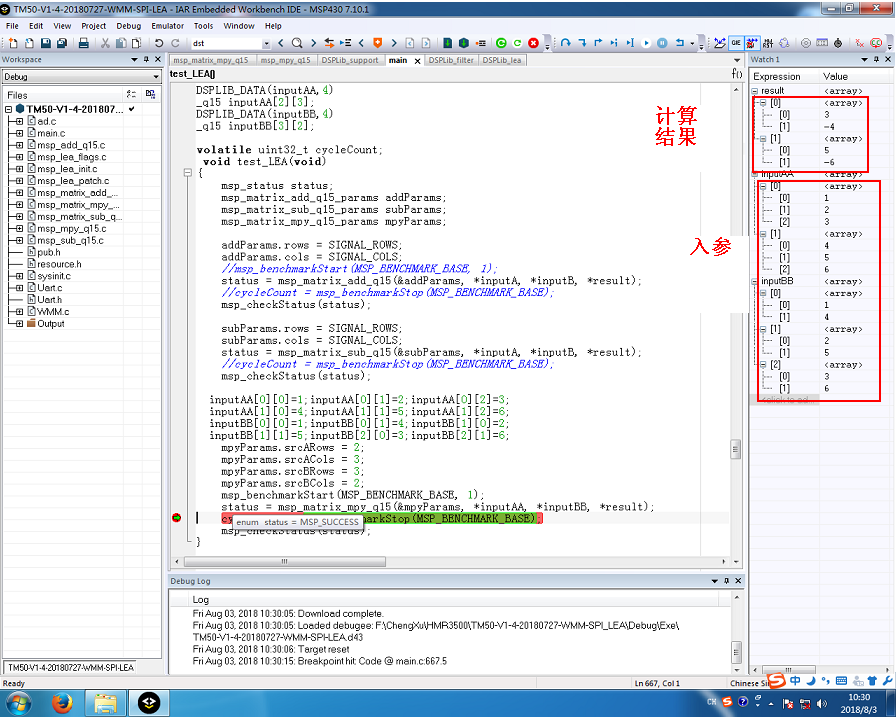Viewport: 896px width, 717px height.
Task: Click the Expression column header in Watch
Action: pyautogui.click(x=777, y=76)
